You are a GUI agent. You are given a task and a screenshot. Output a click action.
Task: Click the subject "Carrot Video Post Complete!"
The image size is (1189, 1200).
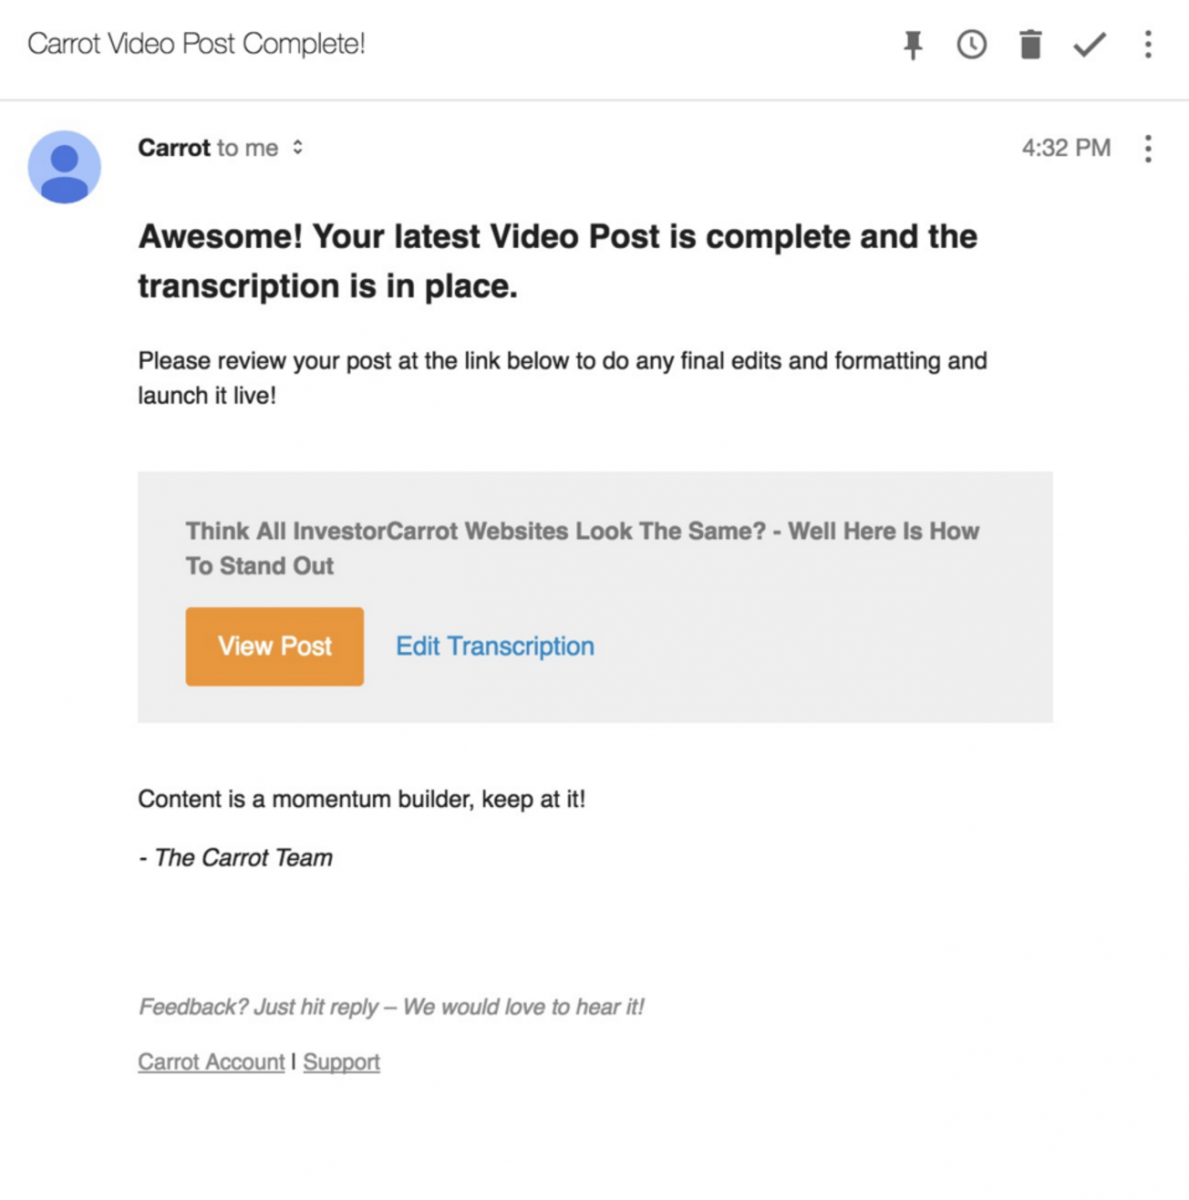click(x=196, y=44)
